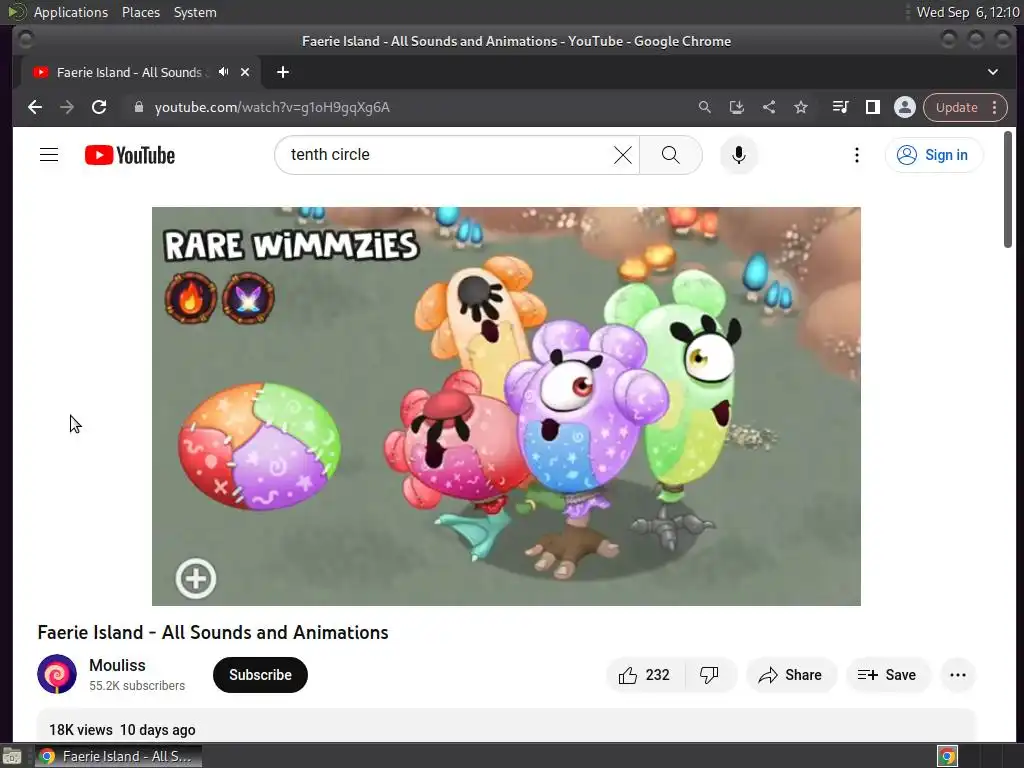Screen dimensions: 1024x768
Task: Click the page vertical scrollbar
Action: click(x=1008, y=189)
